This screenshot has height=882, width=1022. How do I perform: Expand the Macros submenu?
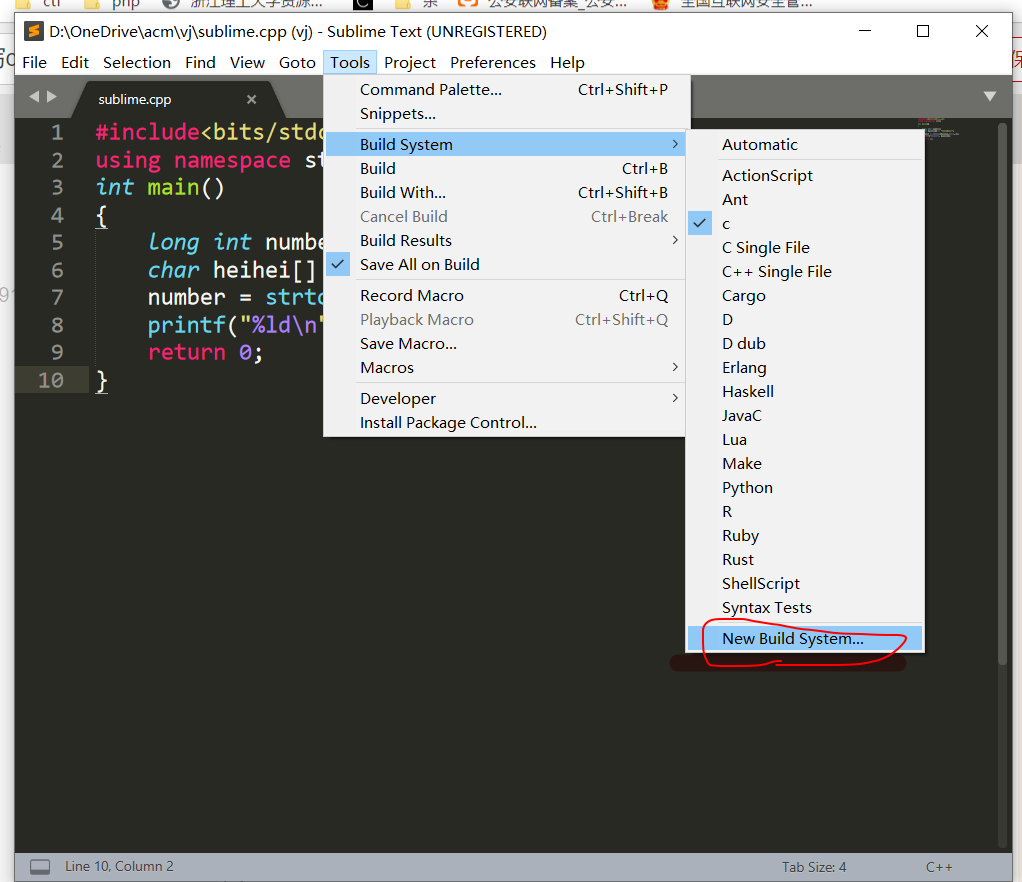click(x=504, y=368)
